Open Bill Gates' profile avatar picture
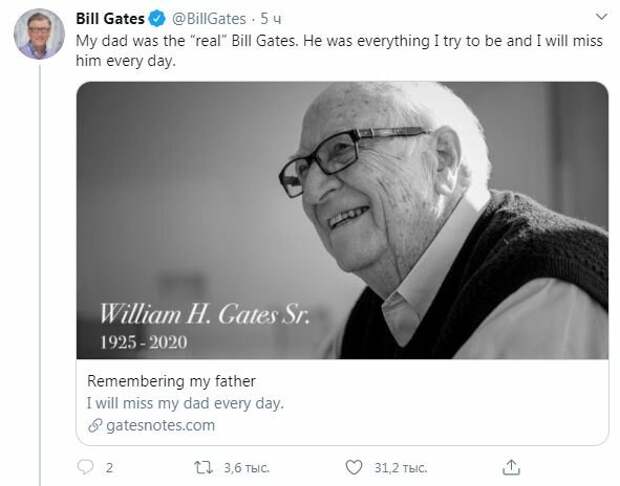 (x=39, y=35)
